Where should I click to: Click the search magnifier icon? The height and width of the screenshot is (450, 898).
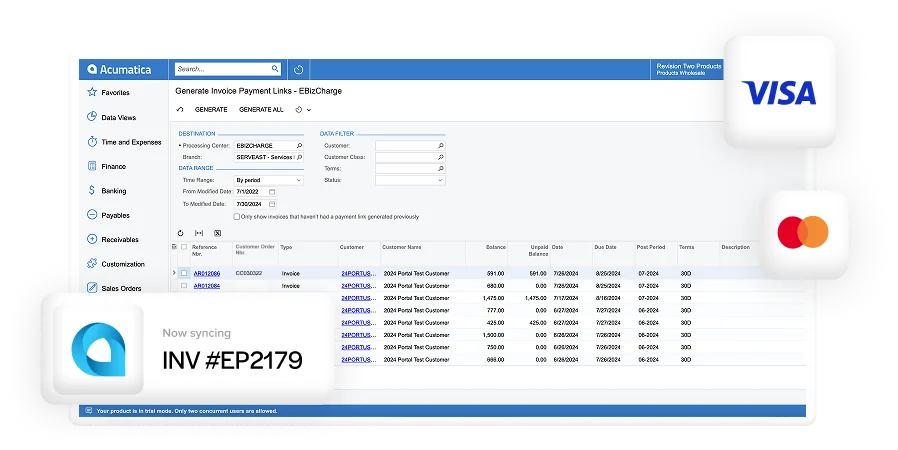coord(275,69)
